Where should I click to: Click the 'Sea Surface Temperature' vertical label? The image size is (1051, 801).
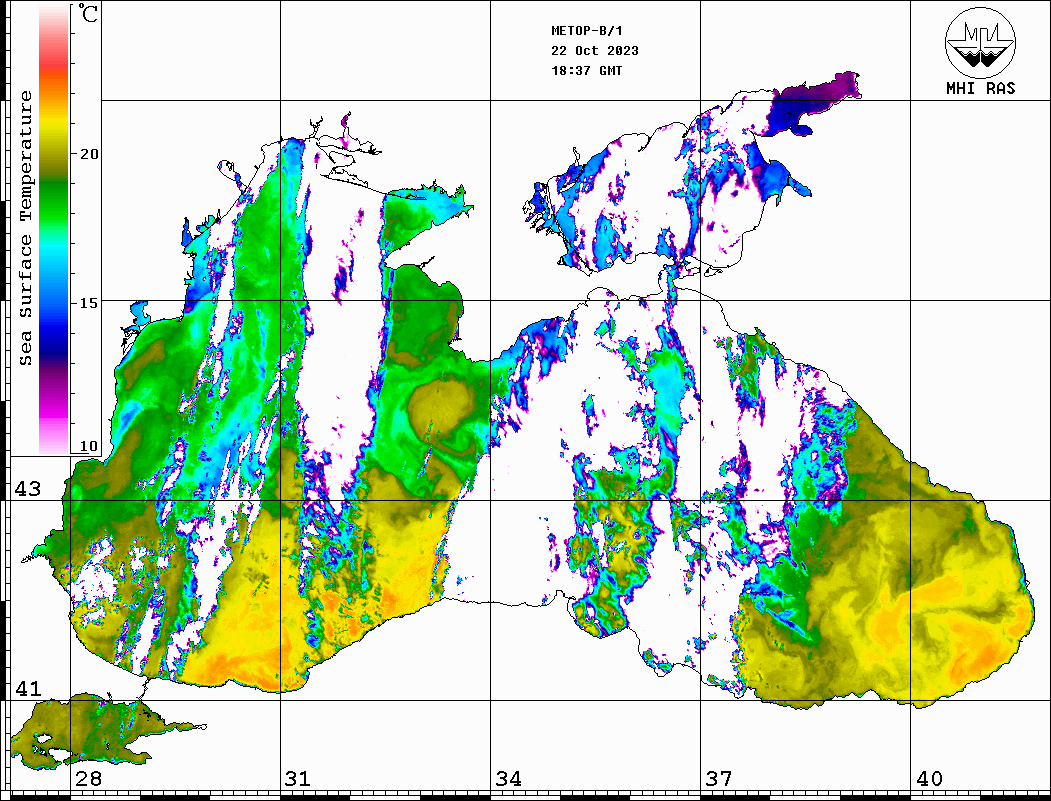point(26,228)
